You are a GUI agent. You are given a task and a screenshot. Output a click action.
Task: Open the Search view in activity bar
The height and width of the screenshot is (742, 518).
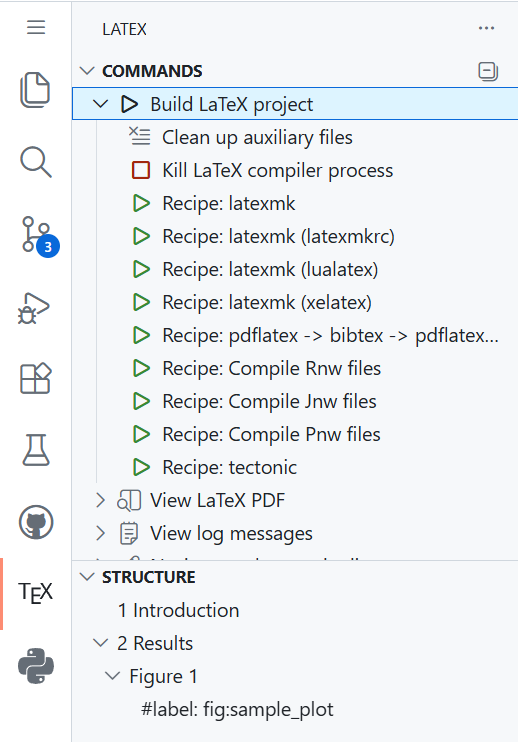pos(35,162)
